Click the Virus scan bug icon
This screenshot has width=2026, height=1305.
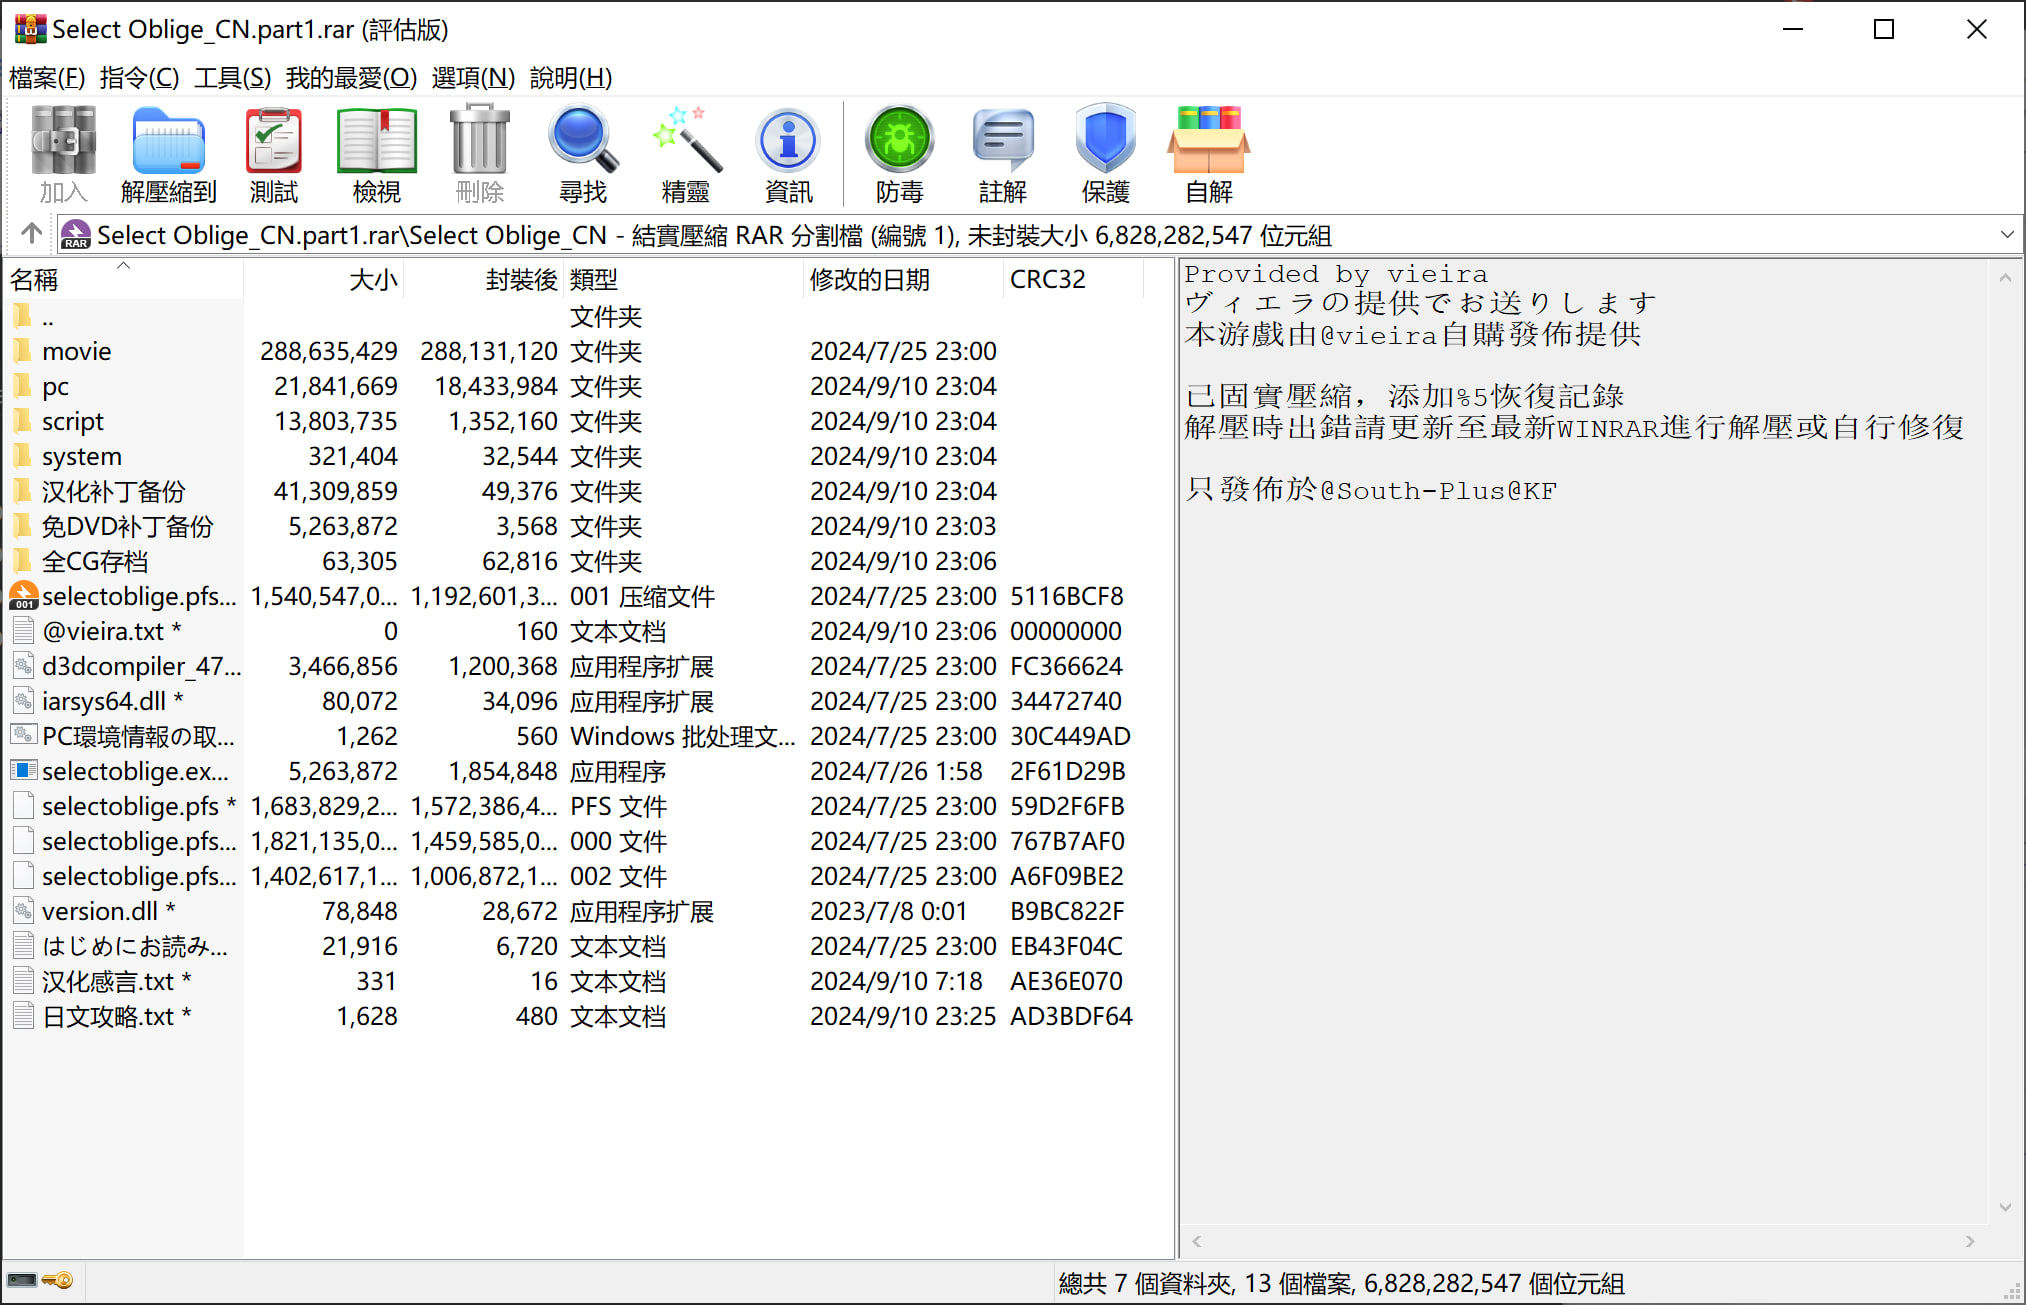click(899, 153)
